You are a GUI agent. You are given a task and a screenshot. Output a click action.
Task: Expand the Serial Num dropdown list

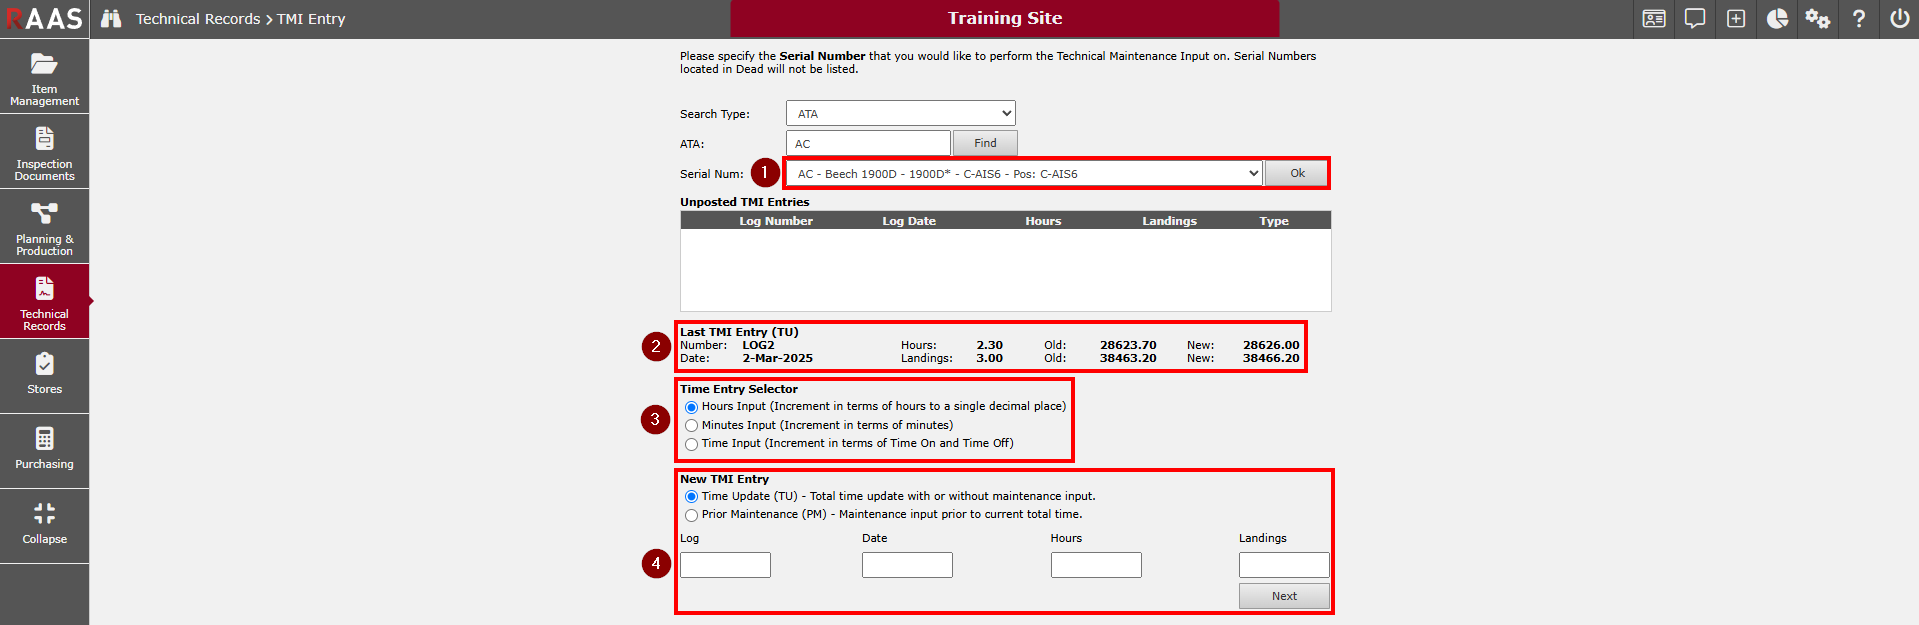coord(1023,174)
